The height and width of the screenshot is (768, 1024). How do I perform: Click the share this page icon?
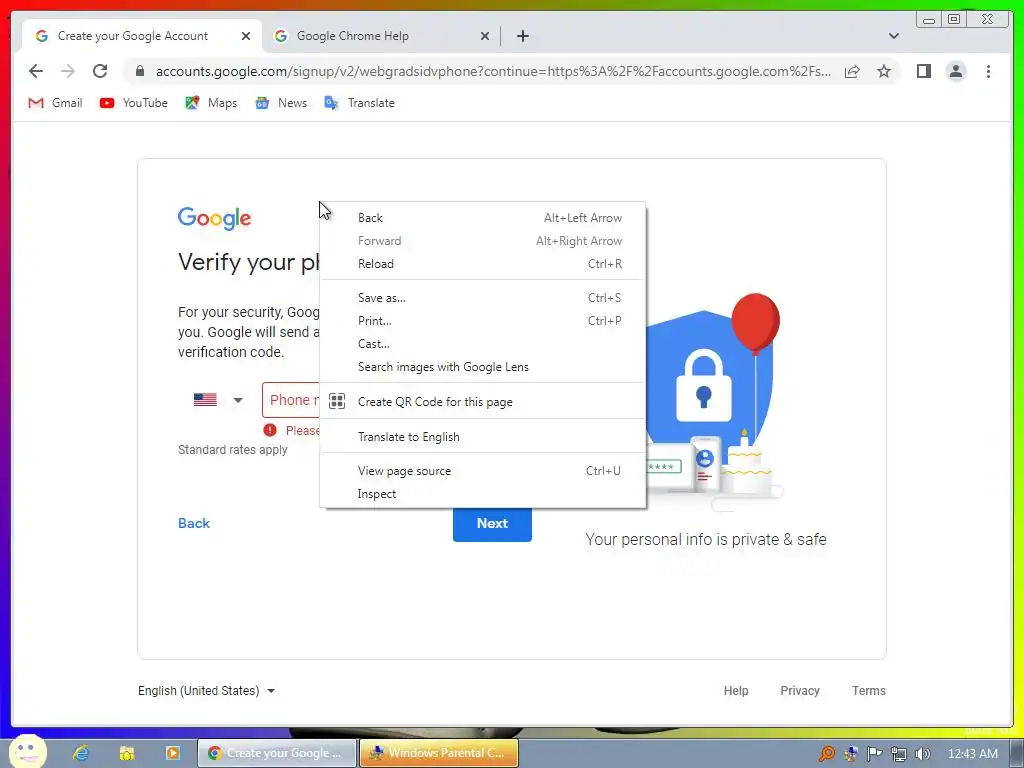pyautogui.click(x=852, y=71)
